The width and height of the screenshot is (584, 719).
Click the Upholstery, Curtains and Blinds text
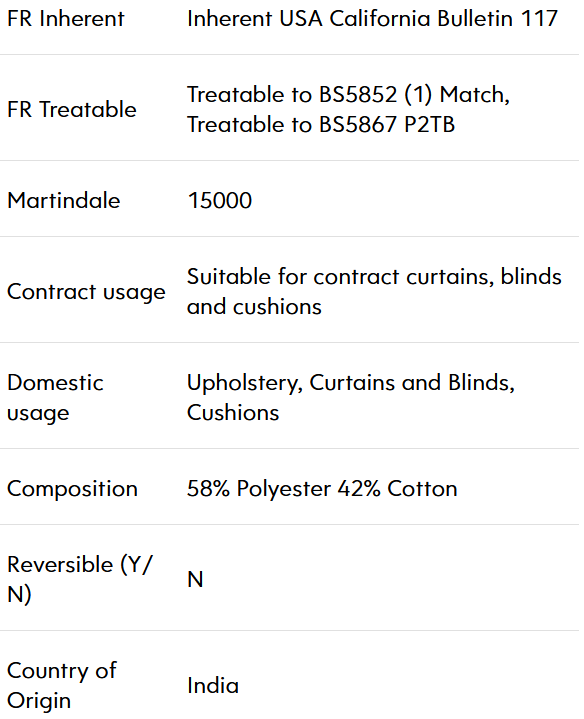pos(351,383)
